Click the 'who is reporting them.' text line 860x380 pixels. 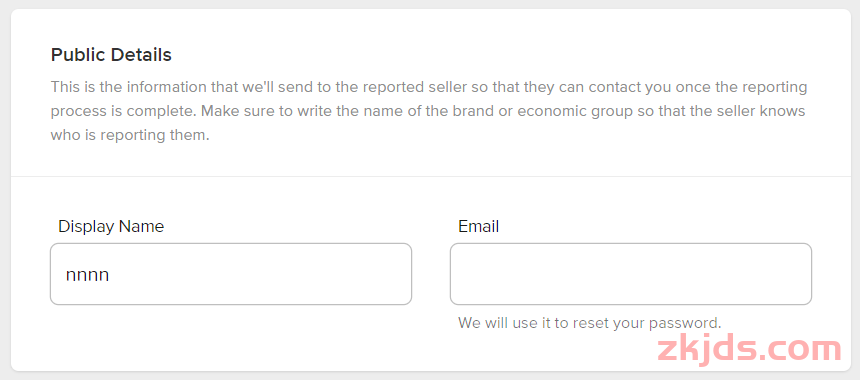(x=130, y=135)
